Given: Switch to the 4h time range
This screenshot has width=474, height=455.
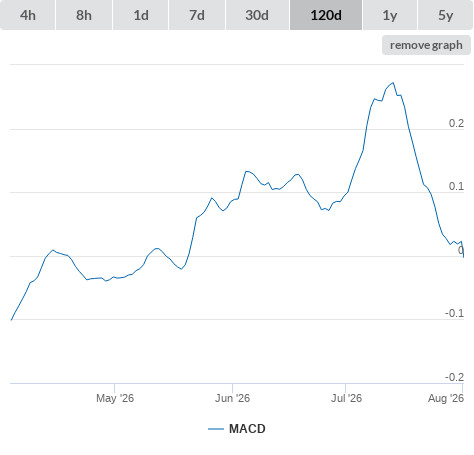Looking at the screenshot, I should 28,15.
